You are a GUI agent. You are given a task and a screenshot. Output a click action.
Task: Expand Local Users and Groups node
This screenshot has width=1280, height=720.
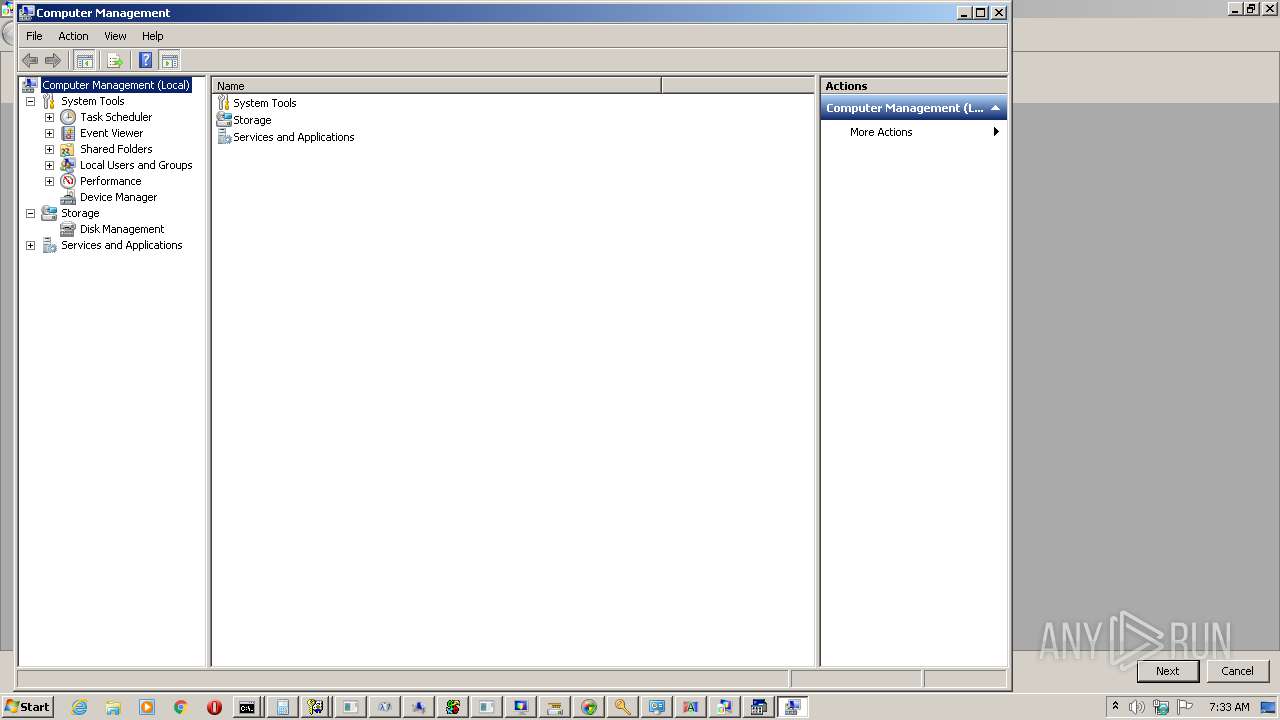click(x=49, y=165)
